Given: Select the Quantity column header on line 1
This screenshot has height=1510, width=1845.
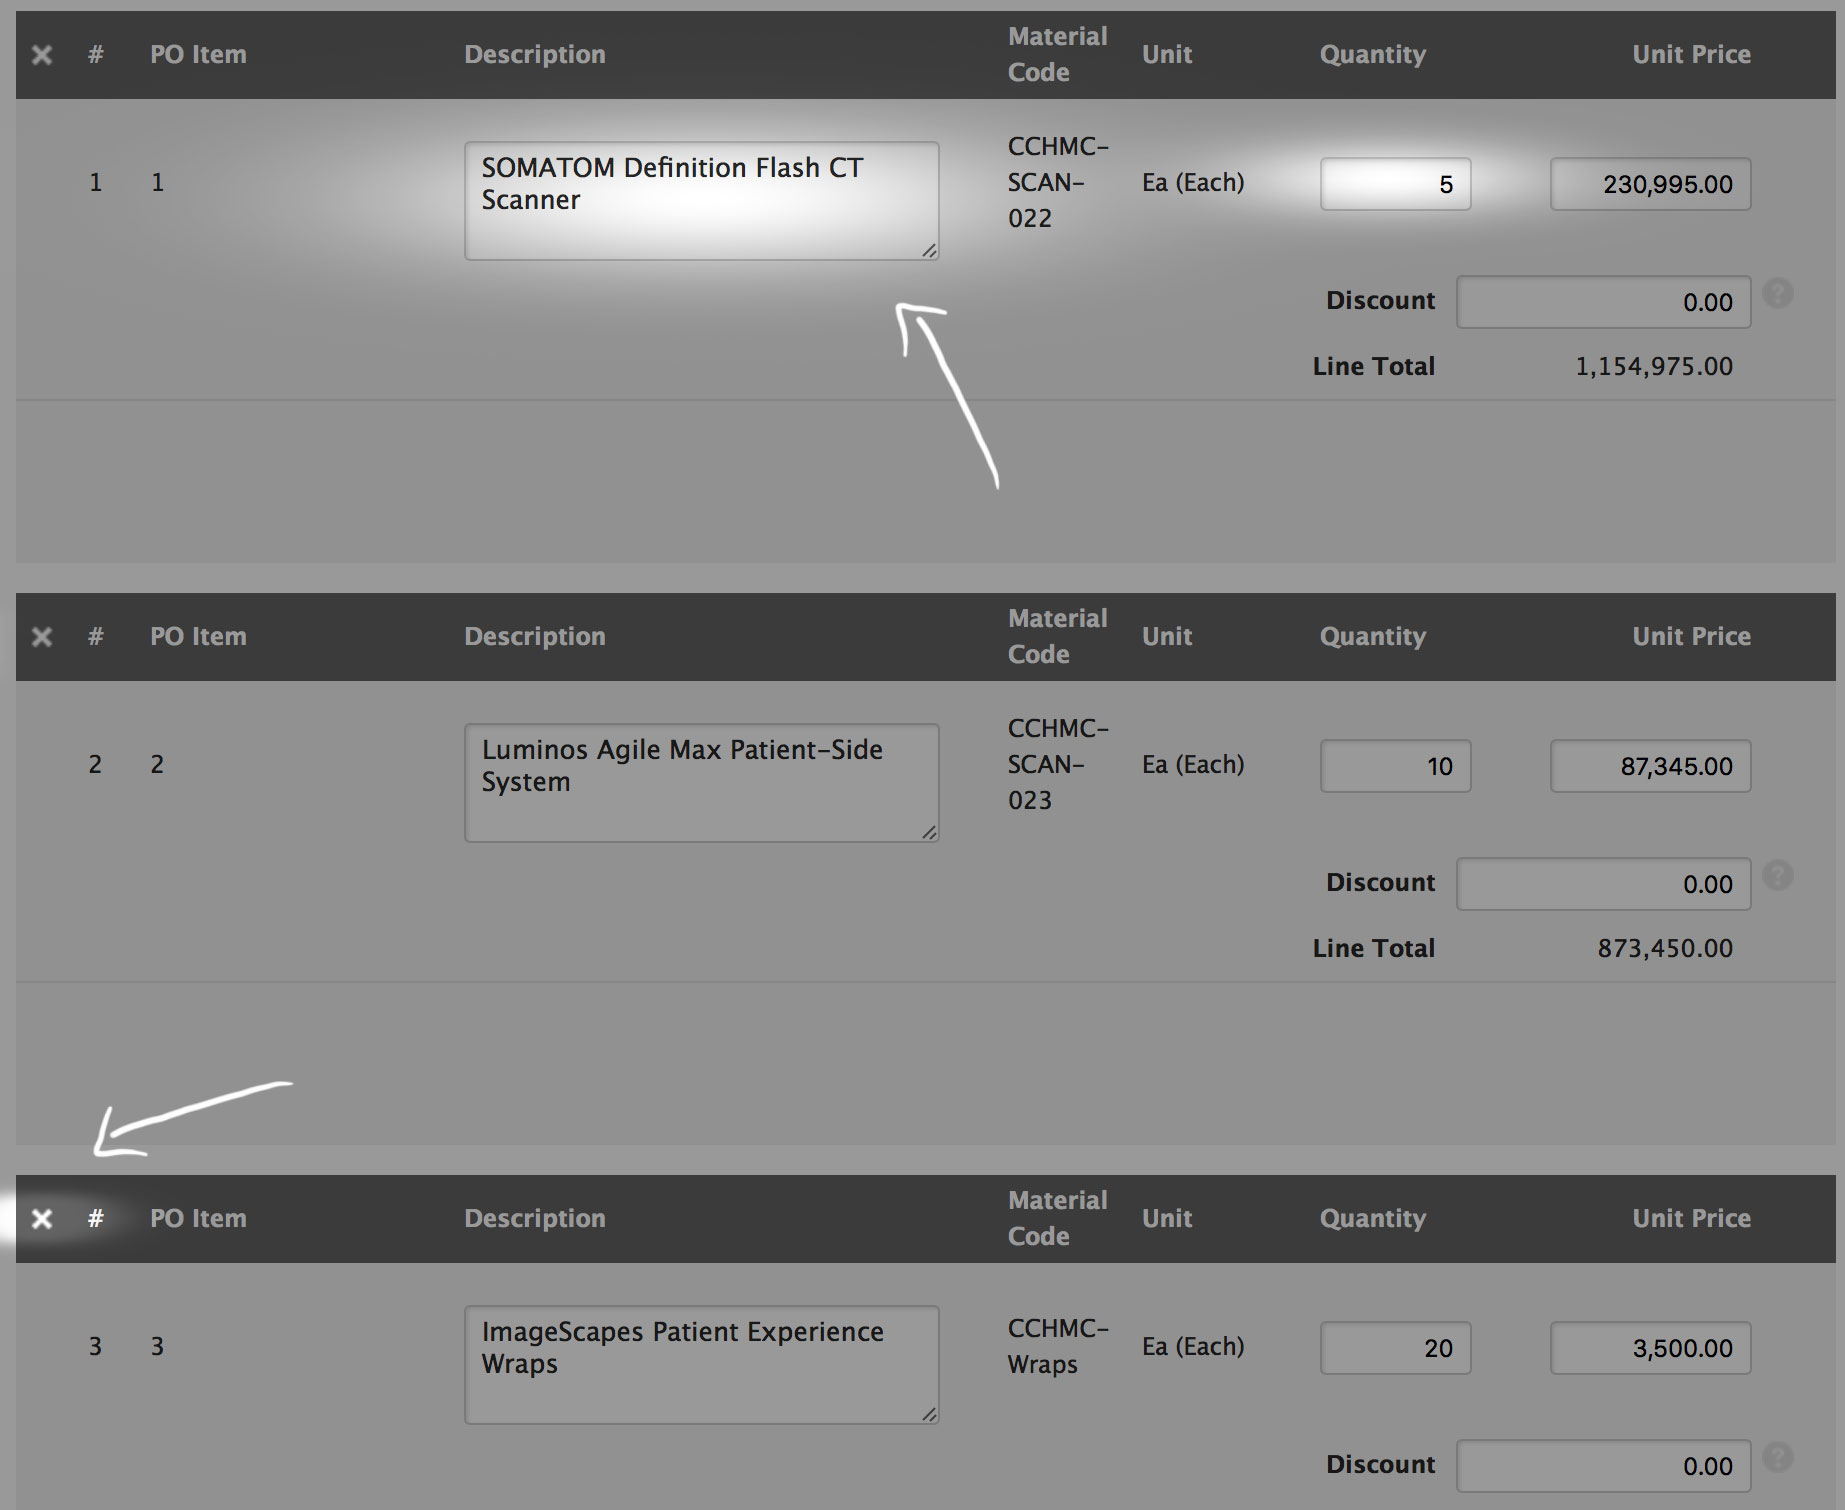Looking at the screenshot, I should pyautogui.click(x=1372, y=55).
